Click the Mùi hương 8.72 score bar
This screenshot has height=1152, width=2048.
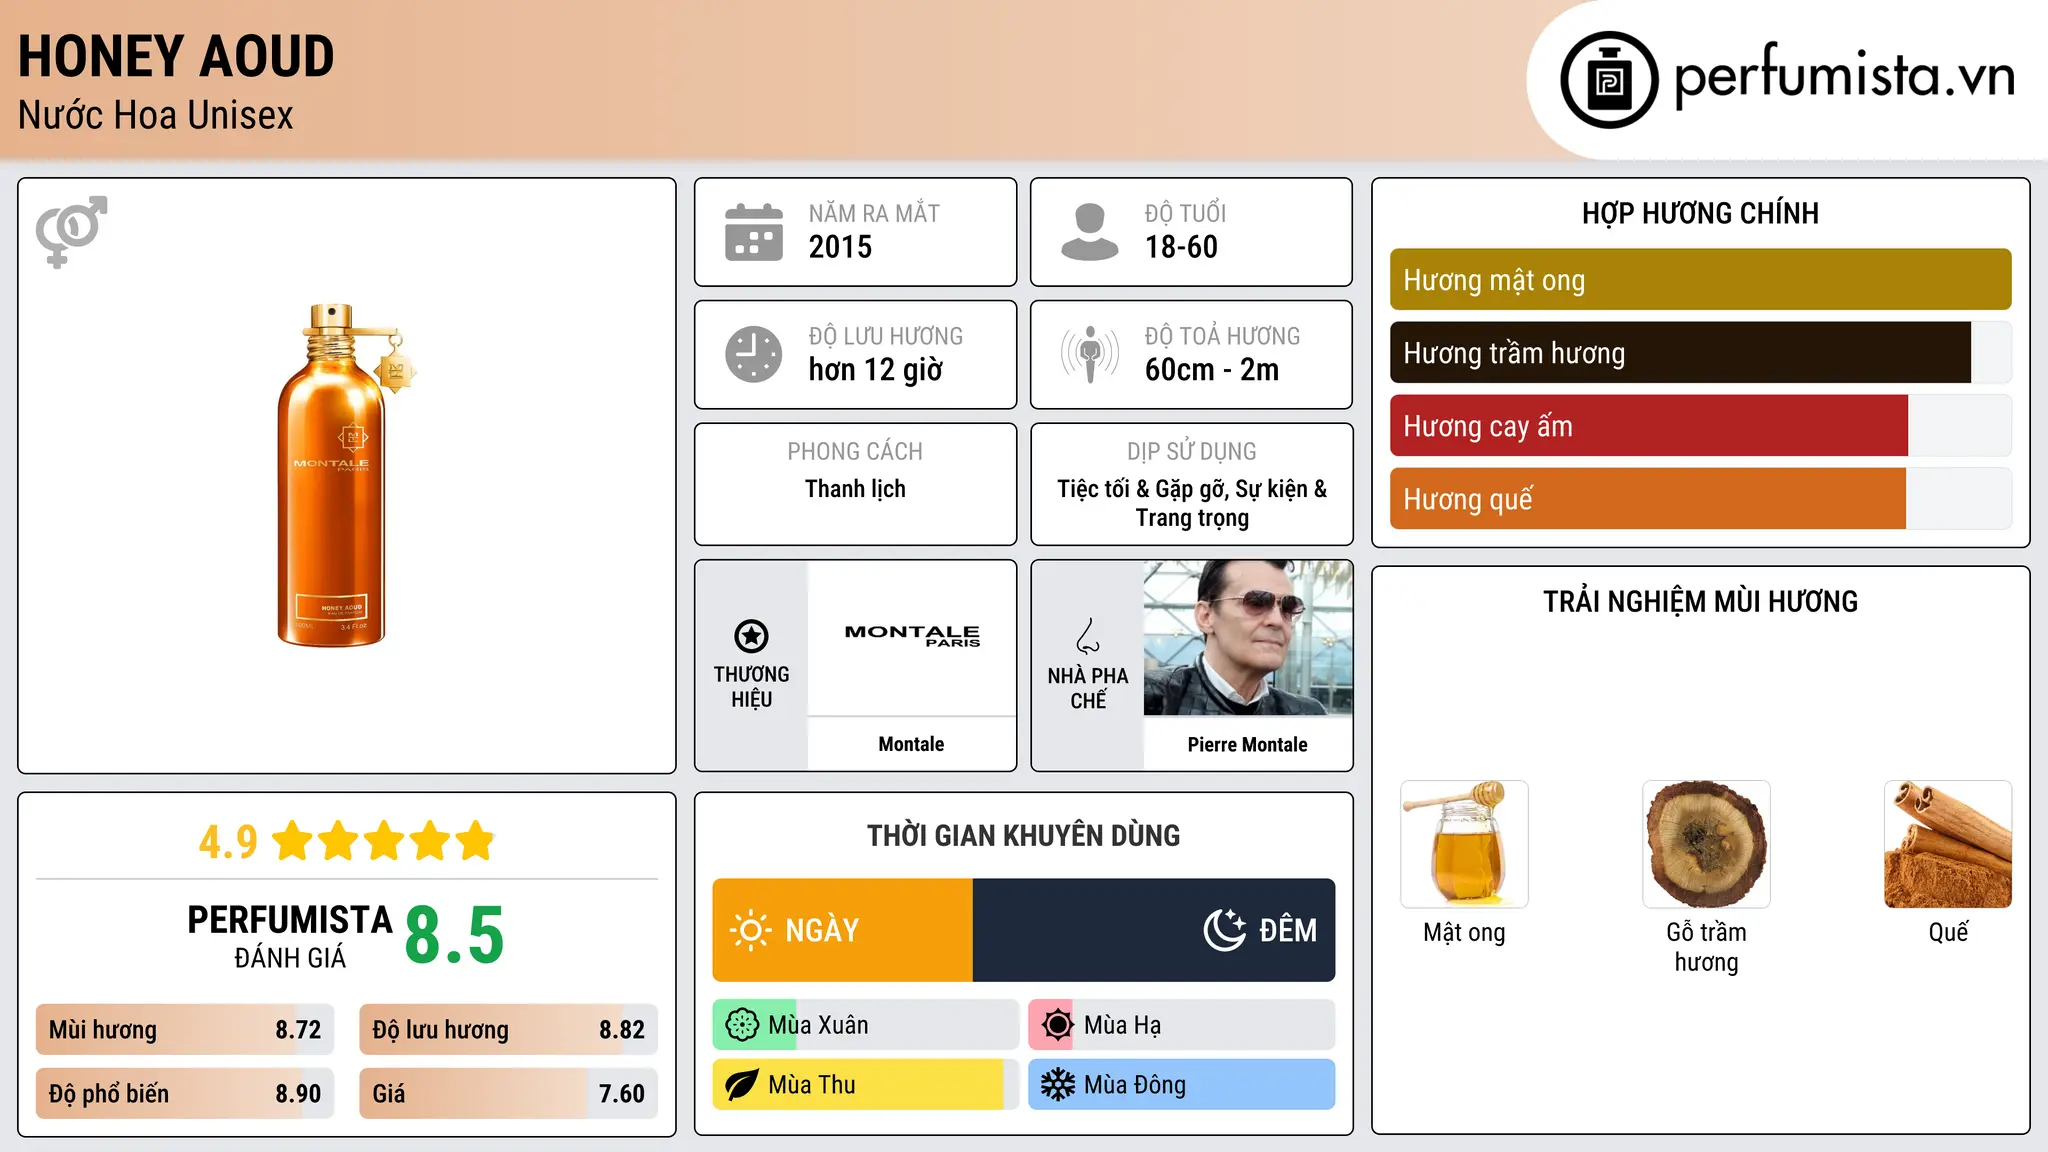click(x=185, y=1030)
